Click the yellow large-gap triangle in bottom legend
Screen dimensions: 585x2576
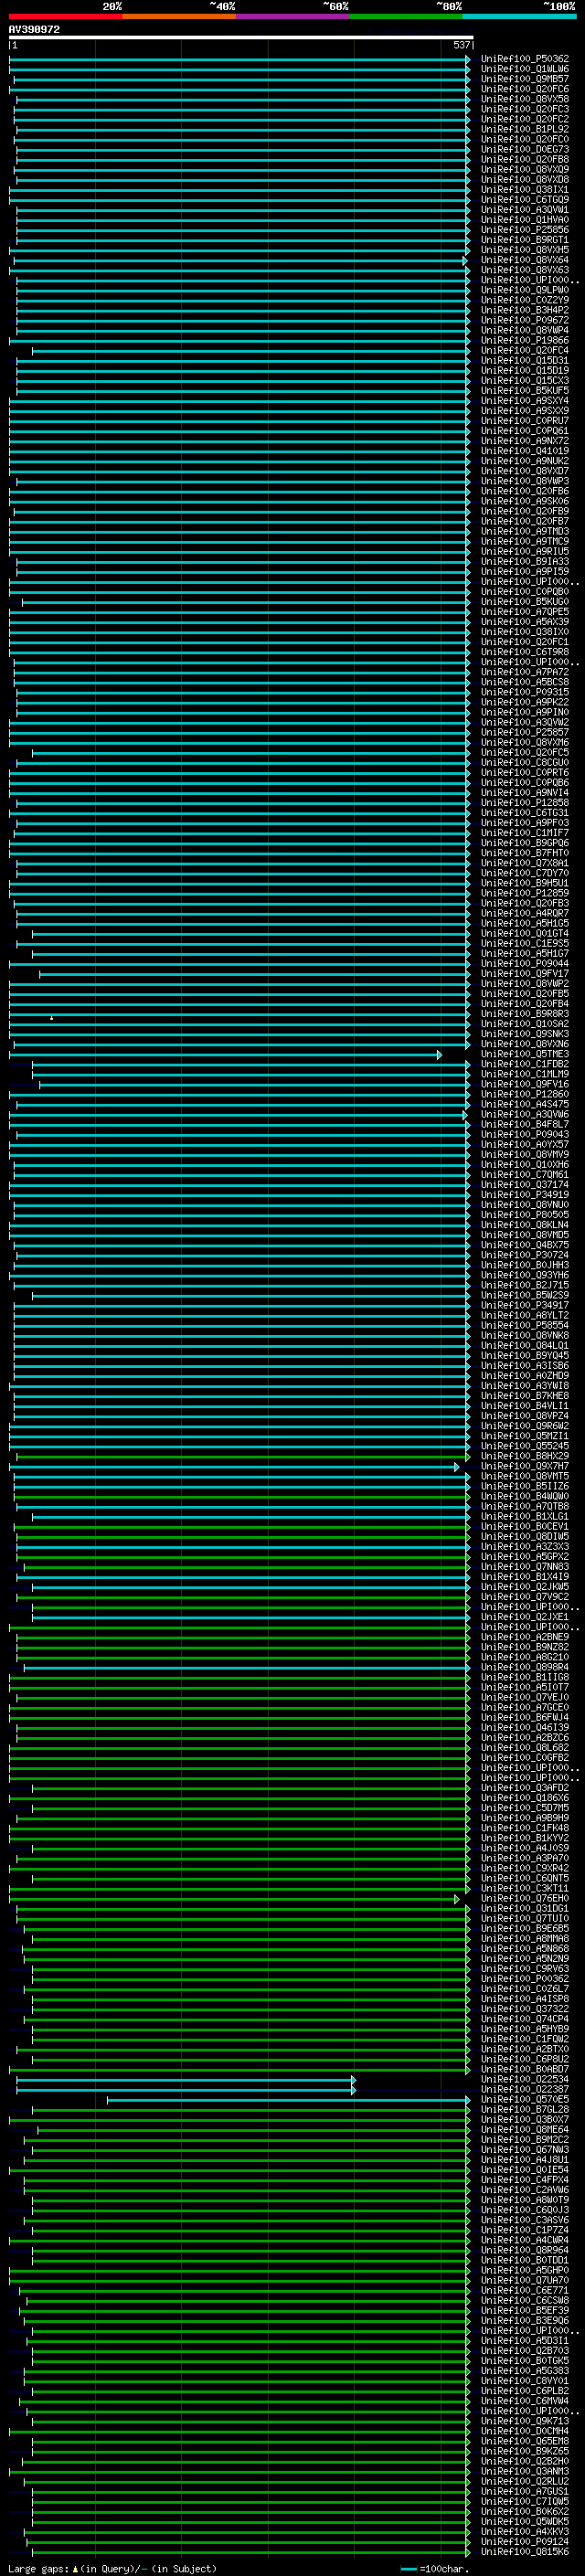point(75,2568)
